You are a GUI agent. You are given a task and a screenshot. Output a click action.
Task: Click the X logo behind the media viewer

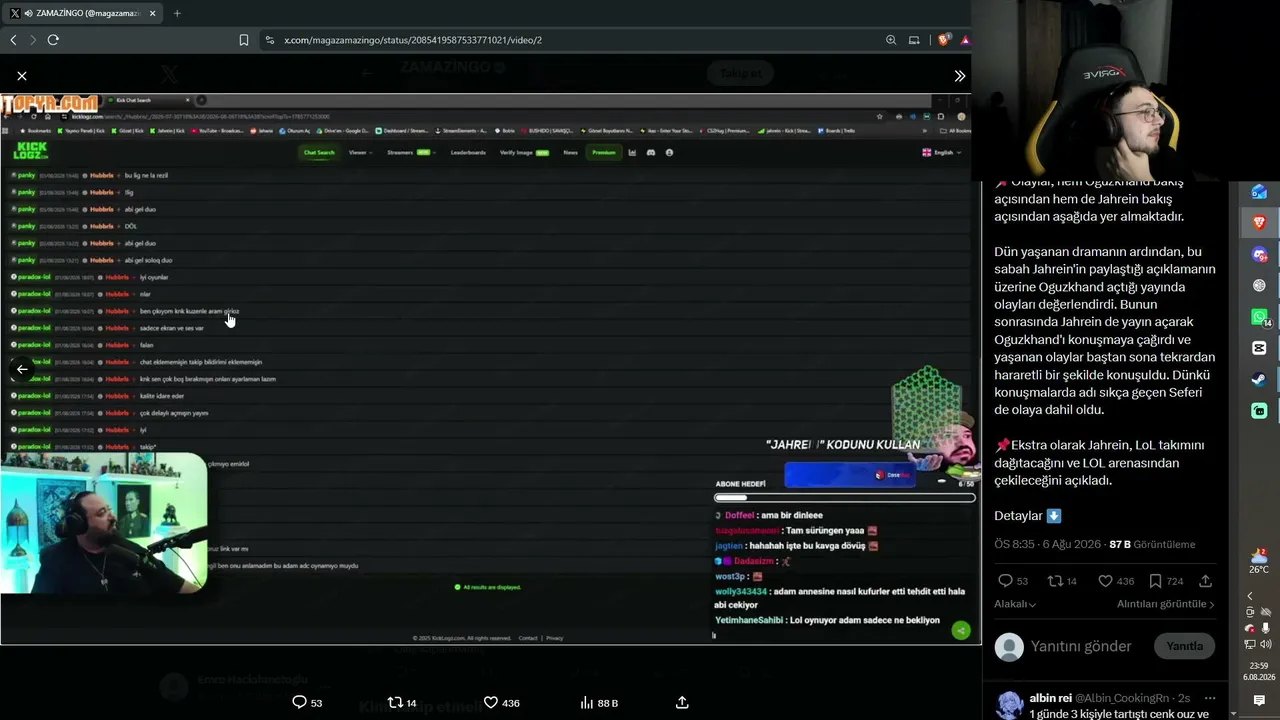[x=170, y=75]
